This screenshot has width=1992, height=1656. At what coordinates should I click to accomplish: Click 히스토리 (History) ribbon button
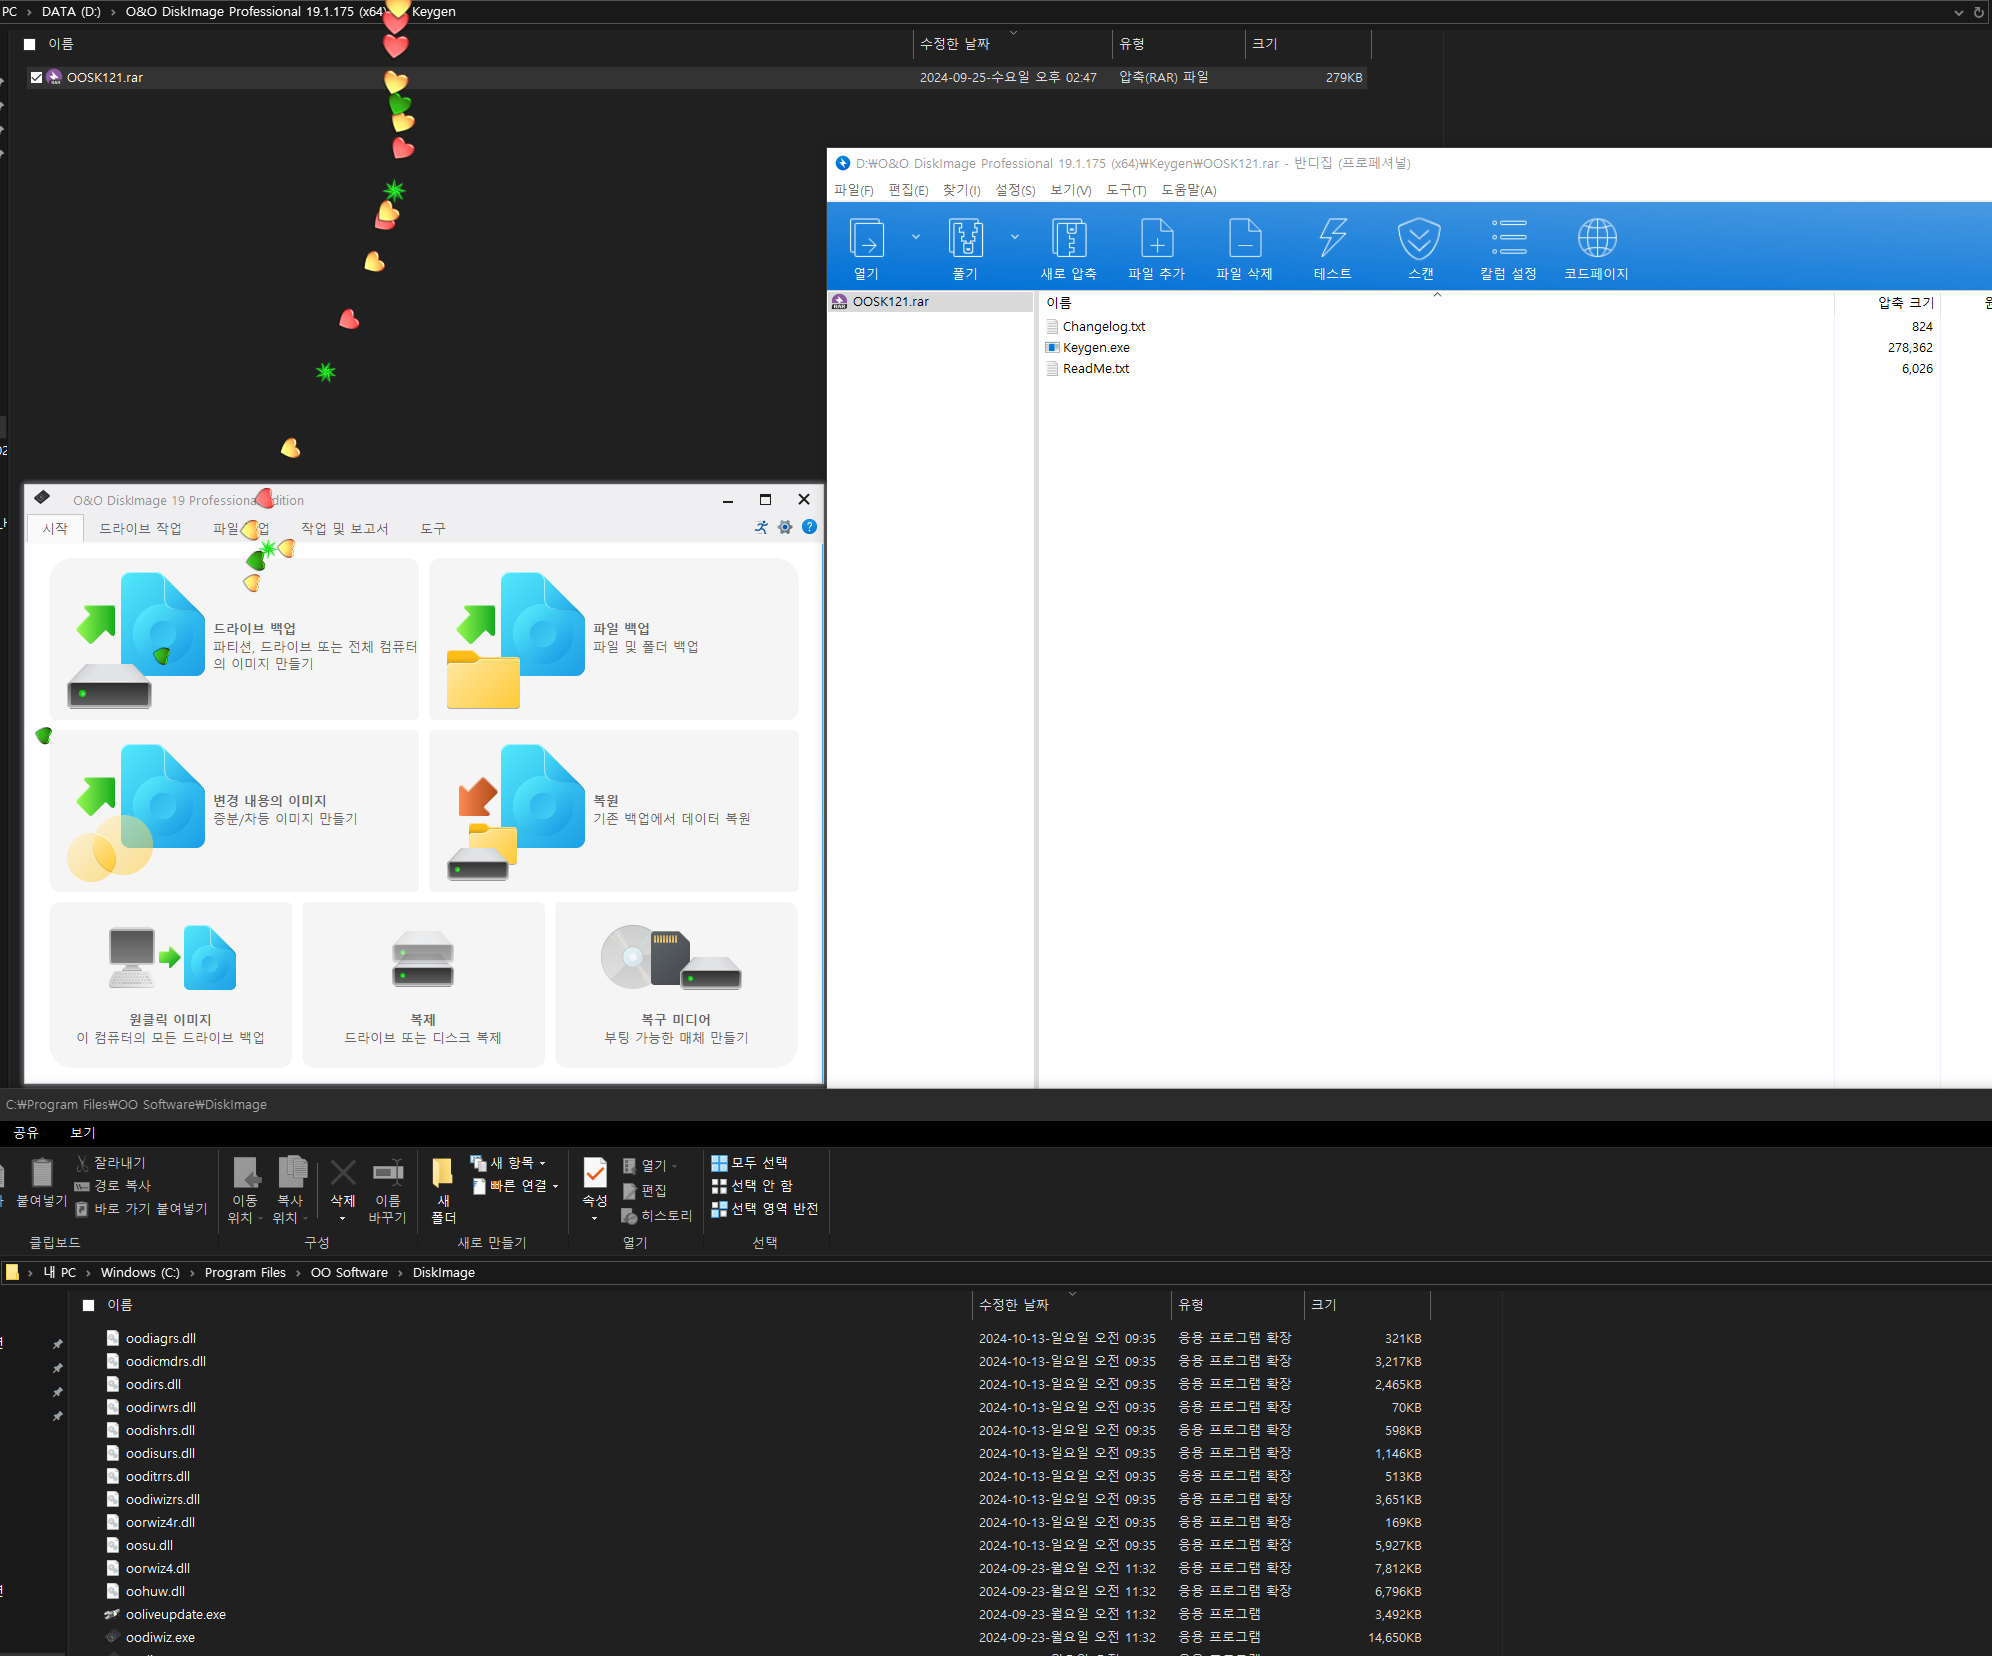pos(657,1216)
